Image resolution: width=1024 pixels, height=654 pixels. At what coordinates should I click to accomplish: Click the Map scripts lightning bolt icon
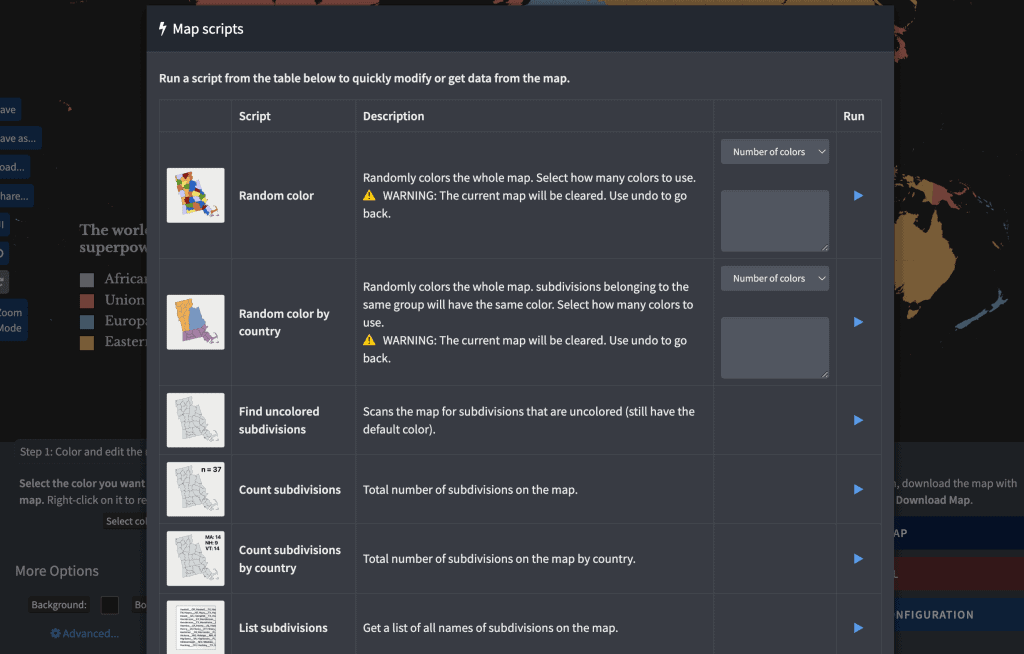click(x=163, y=29)
